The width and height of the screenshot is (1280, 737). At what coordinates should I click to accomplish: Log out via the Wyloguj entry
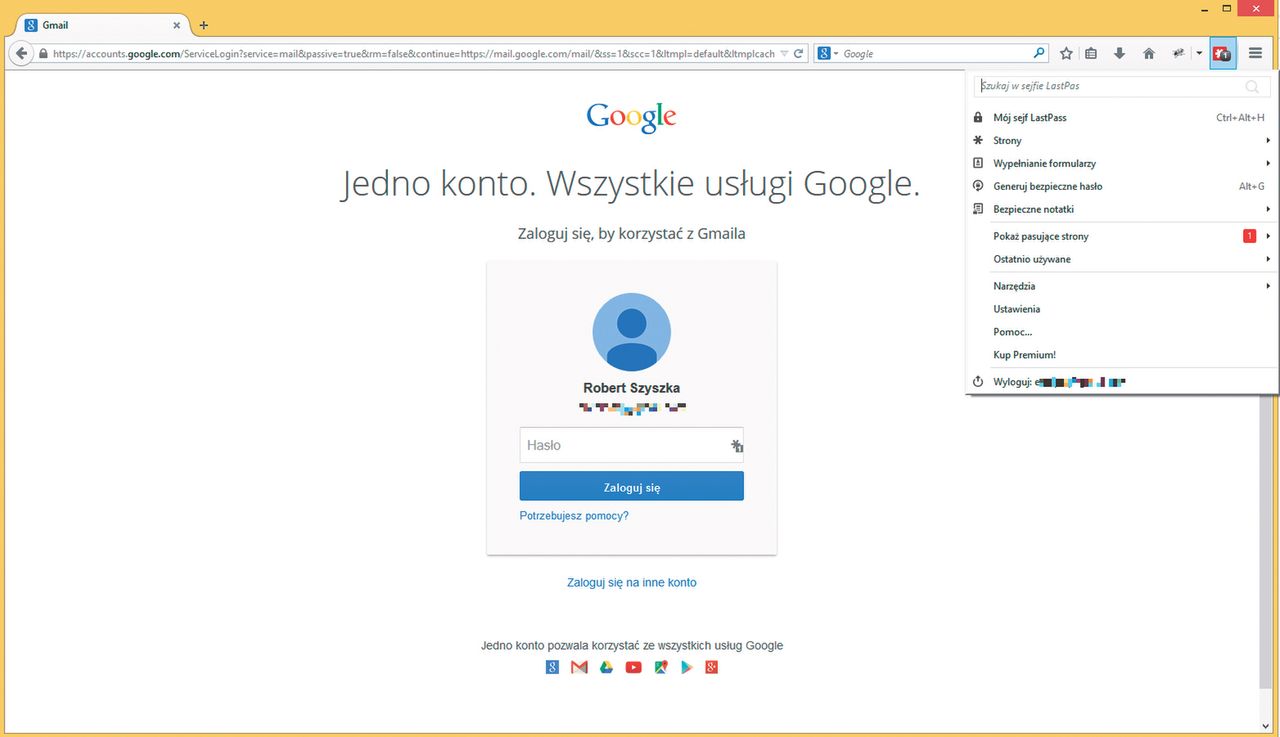[x=1121, y=383]
